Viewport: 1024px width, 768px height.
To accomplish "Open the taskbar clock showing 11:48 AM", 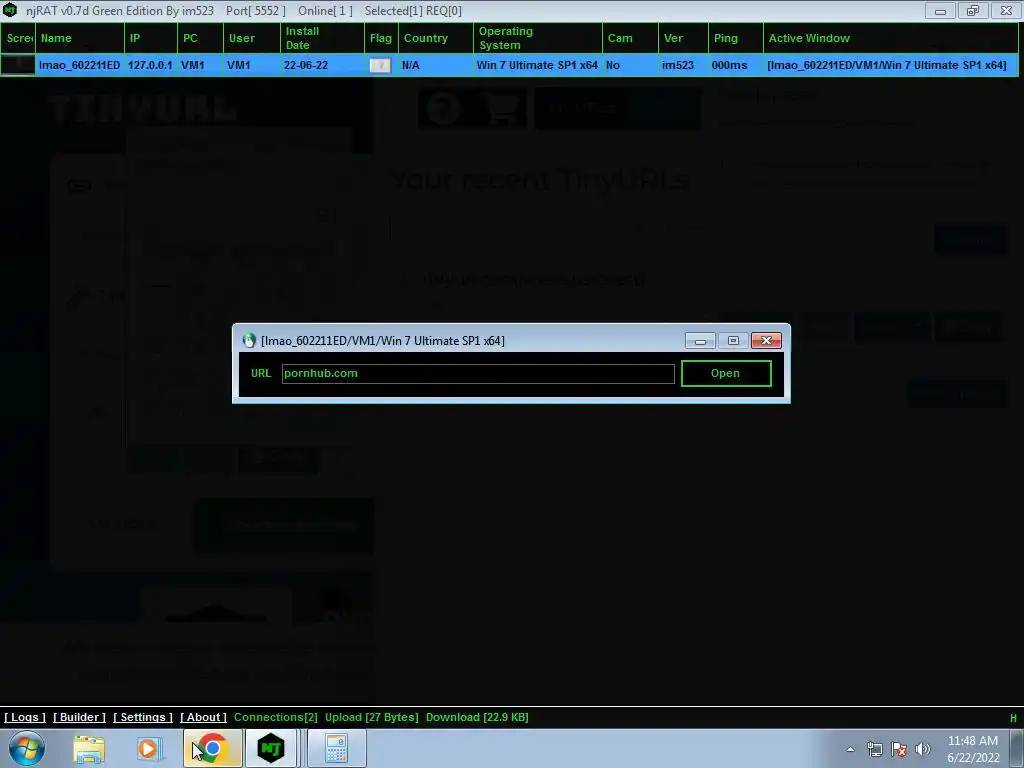I will [973, 749].
